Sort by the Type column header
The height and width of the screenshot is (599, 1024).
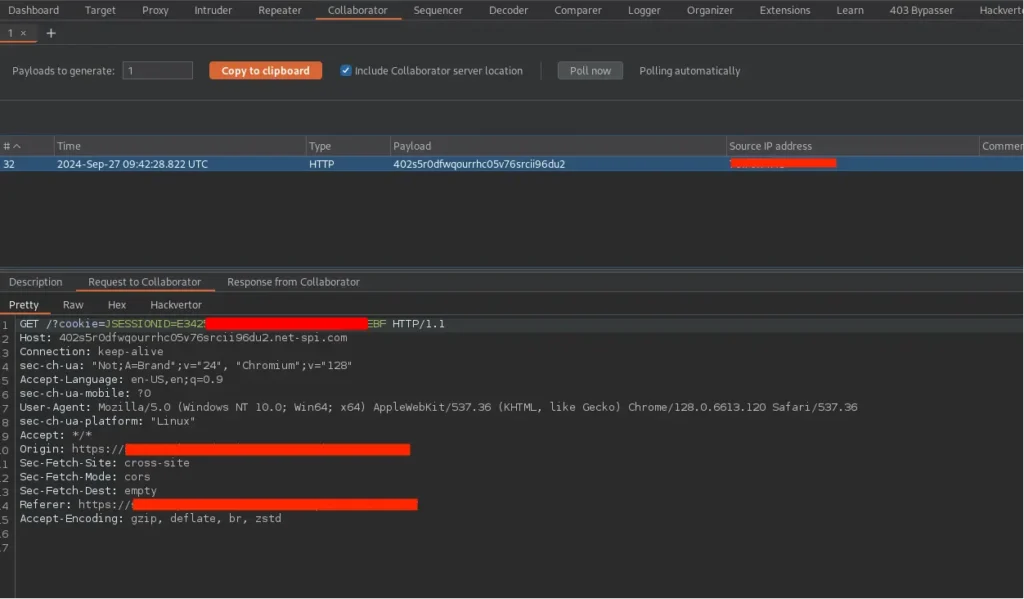click(x=347, y=146)
